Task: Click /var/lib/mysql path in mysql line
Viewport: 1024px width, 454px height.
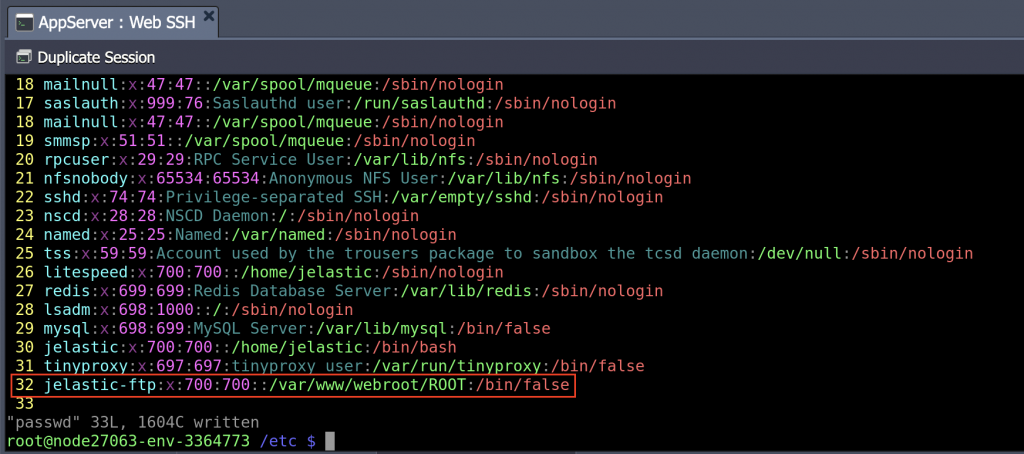Action: click(382, 328)
